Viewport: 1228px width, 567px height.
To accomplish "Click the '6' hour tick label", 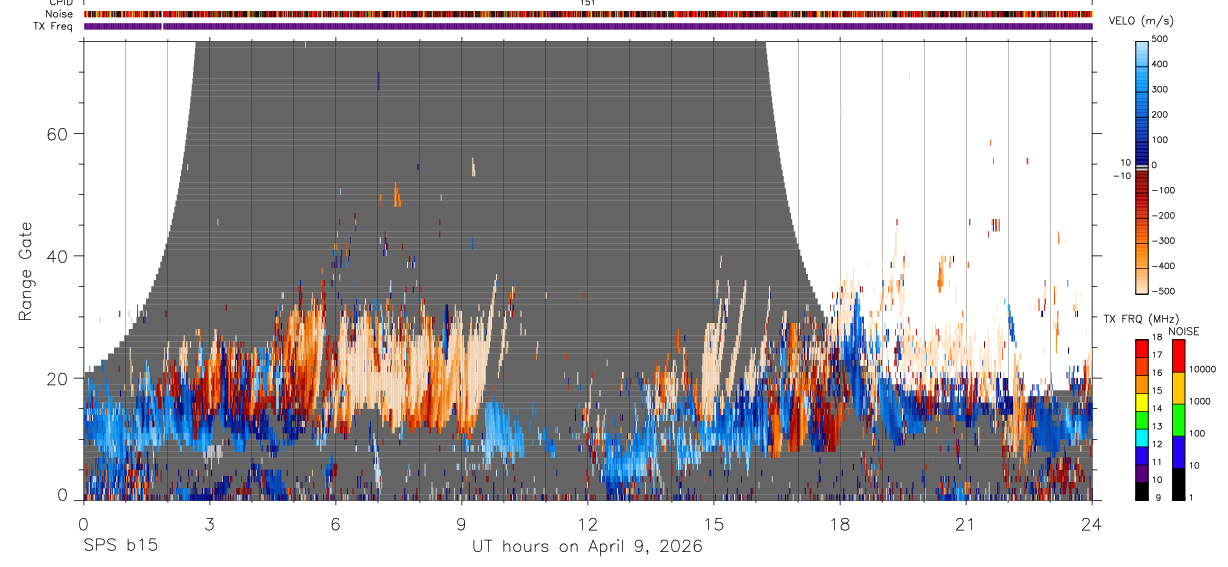I will (335, 524).
